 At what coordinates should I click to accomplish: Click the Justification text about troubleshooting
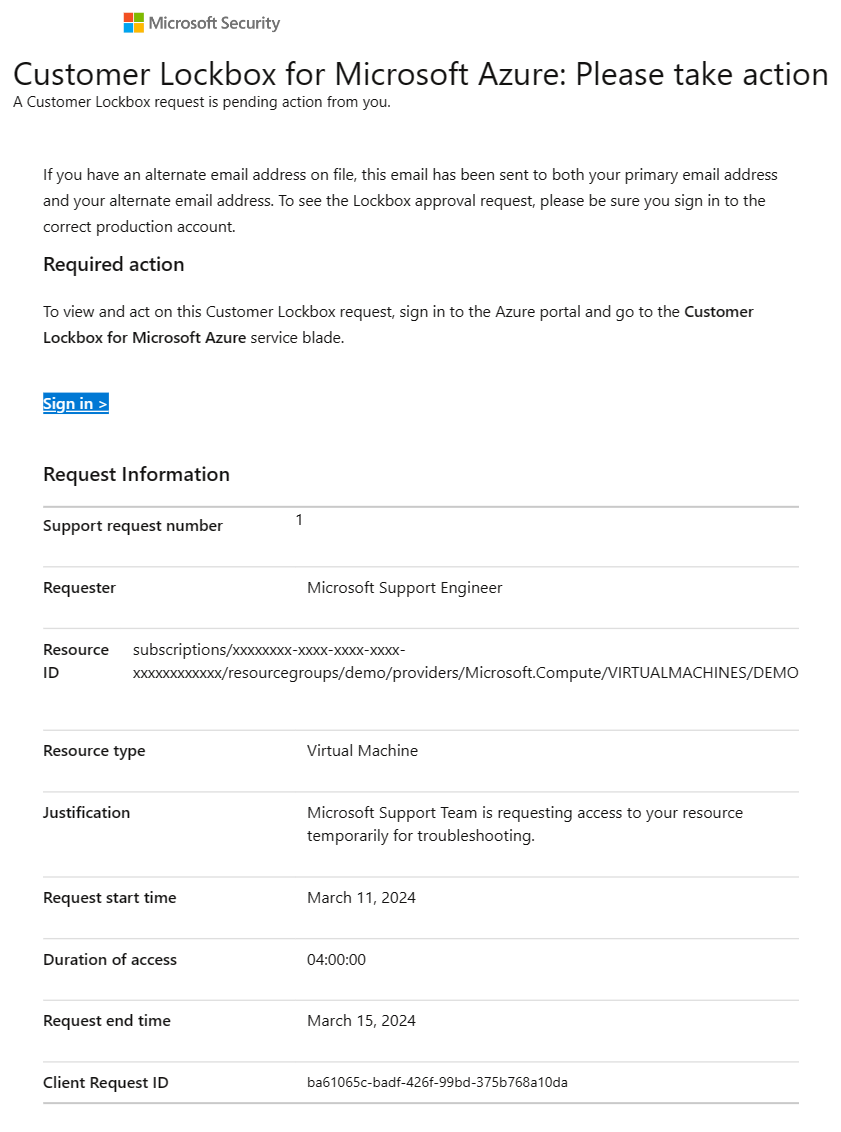[525, 824]
